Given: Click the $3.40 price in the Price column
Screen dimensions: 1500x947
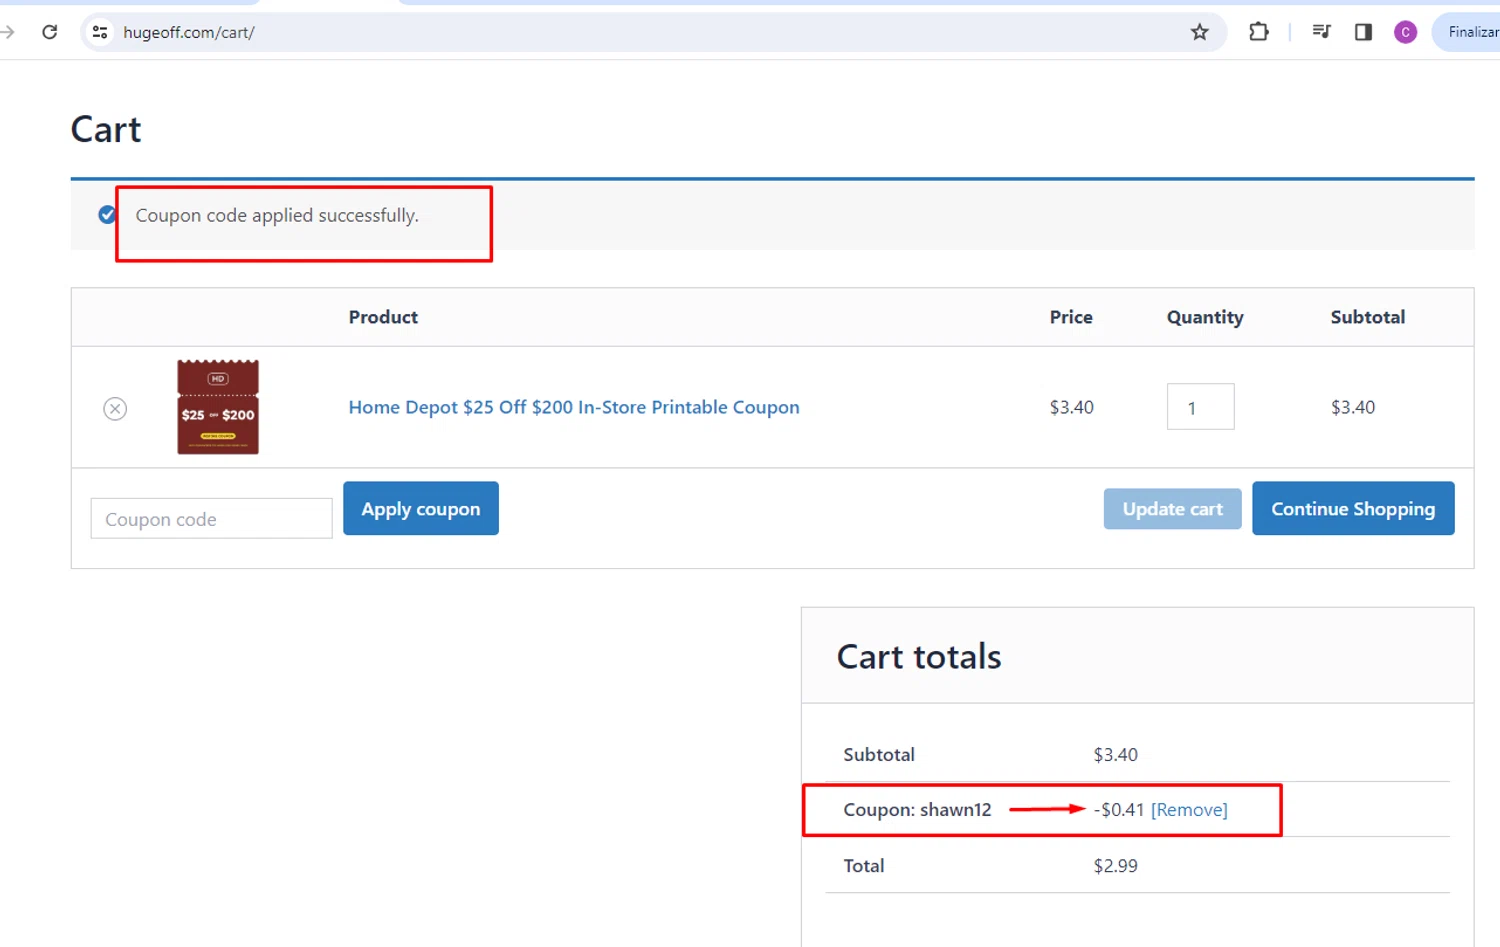Looking at the screenshot, I should tap(1071, 407).
